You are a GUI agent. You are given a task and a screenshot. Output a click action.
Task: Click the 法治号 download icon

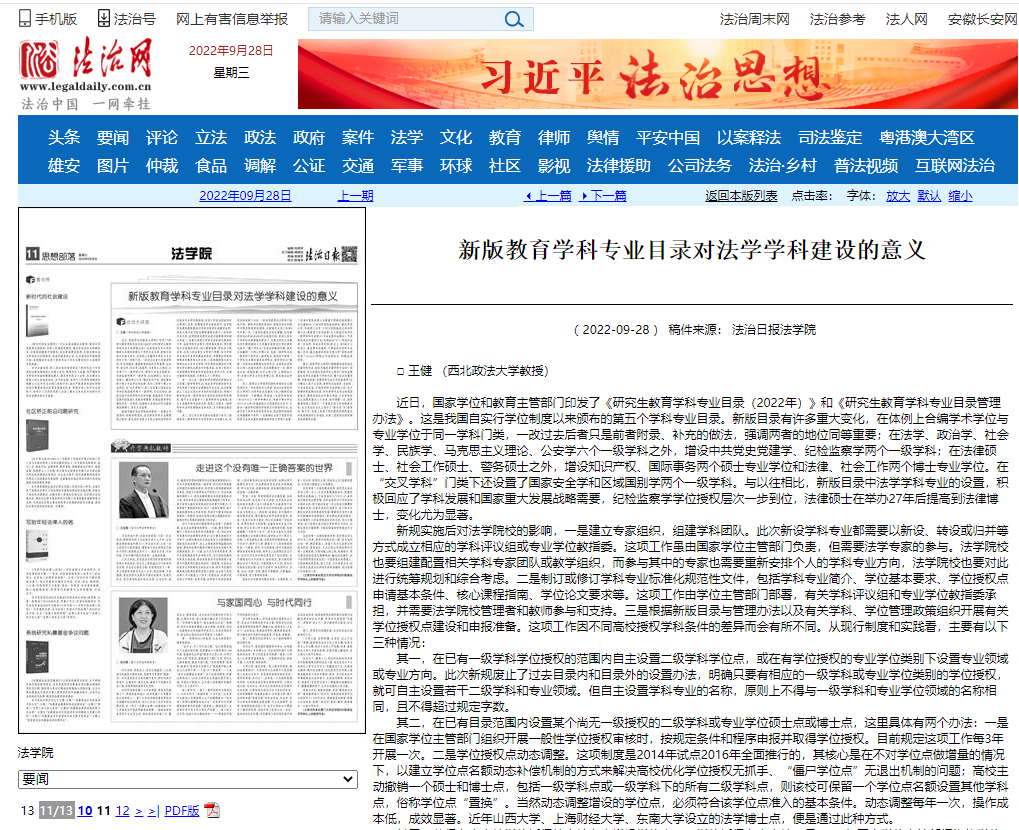105,19
